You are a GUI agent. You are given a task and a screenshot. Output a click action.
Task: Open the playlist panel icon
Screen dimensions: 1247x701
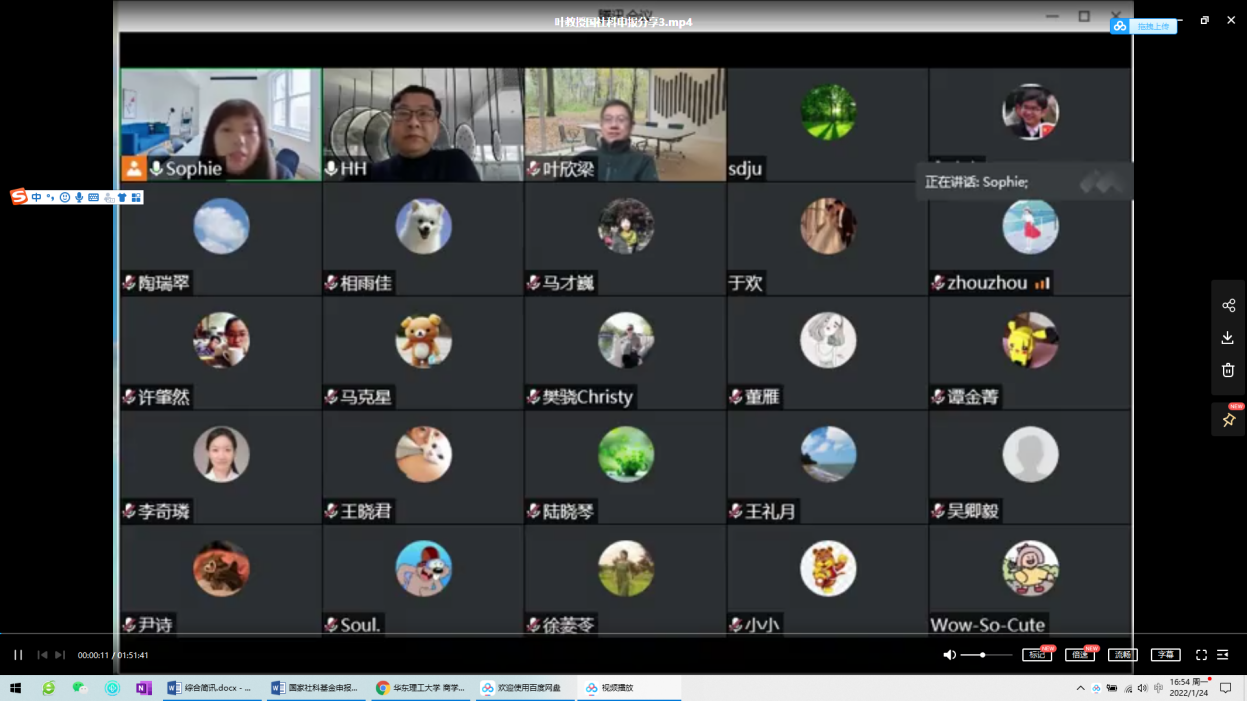[1223, 655]
